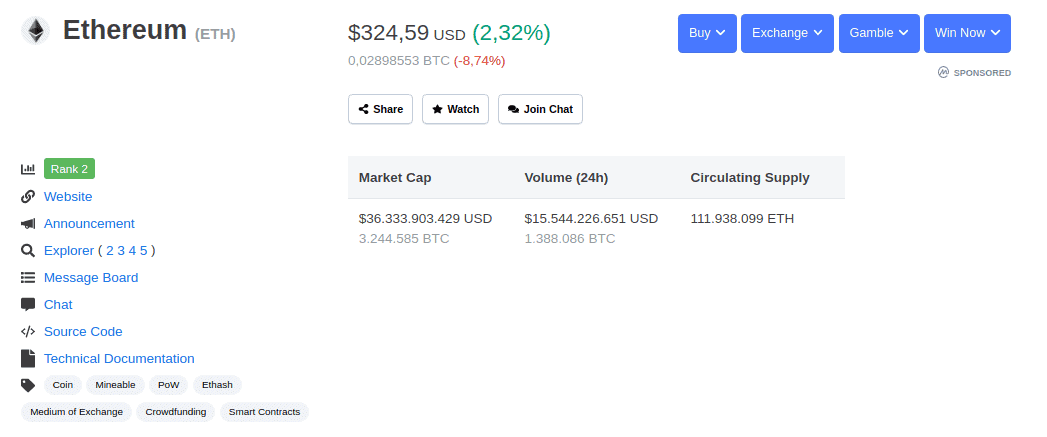
Task: Open the Source Code link
Action: 83,331
